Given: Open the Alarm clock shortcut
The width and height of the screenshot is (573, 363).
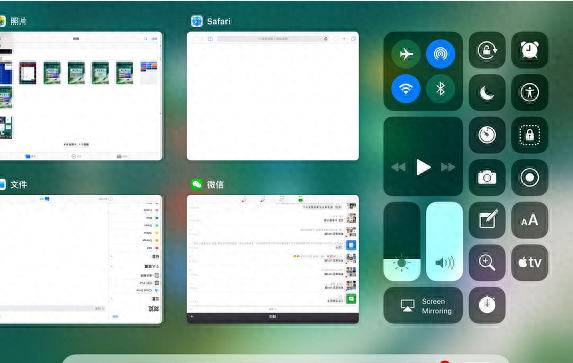Looking at the screenshot, I should [x=530, y=50].
